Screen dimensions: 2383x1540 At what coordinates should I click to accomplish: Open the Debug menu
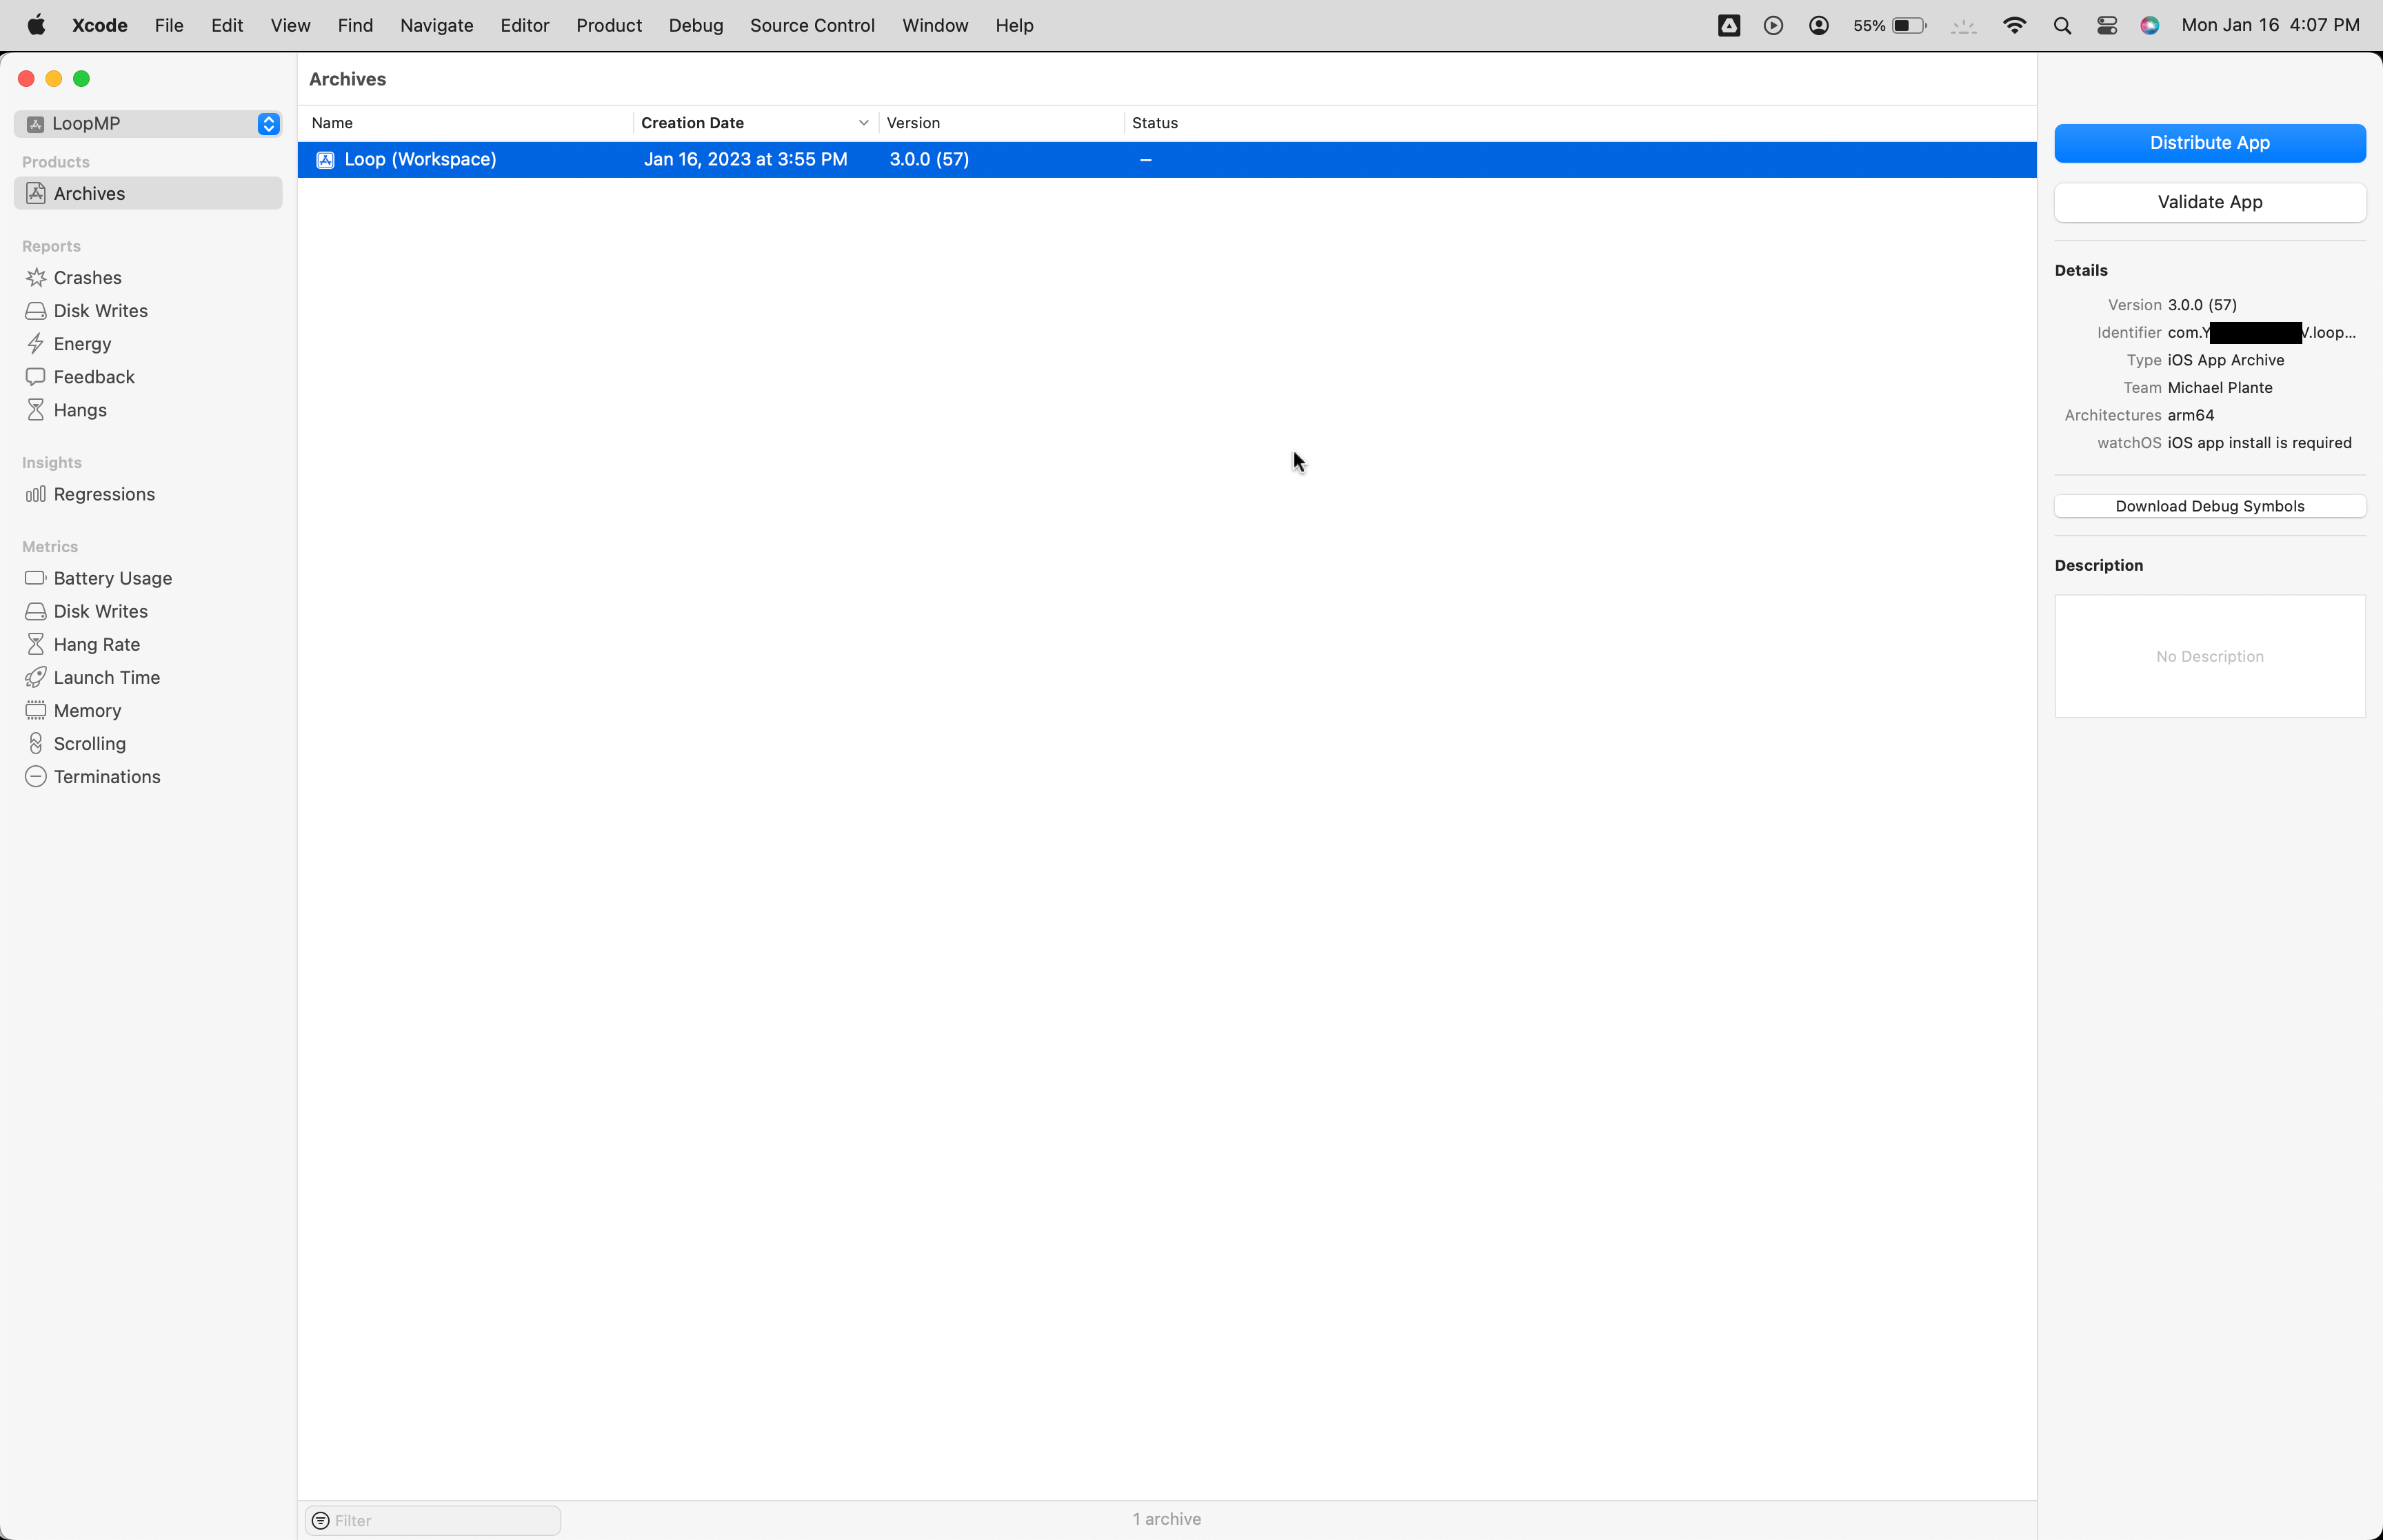696,25
